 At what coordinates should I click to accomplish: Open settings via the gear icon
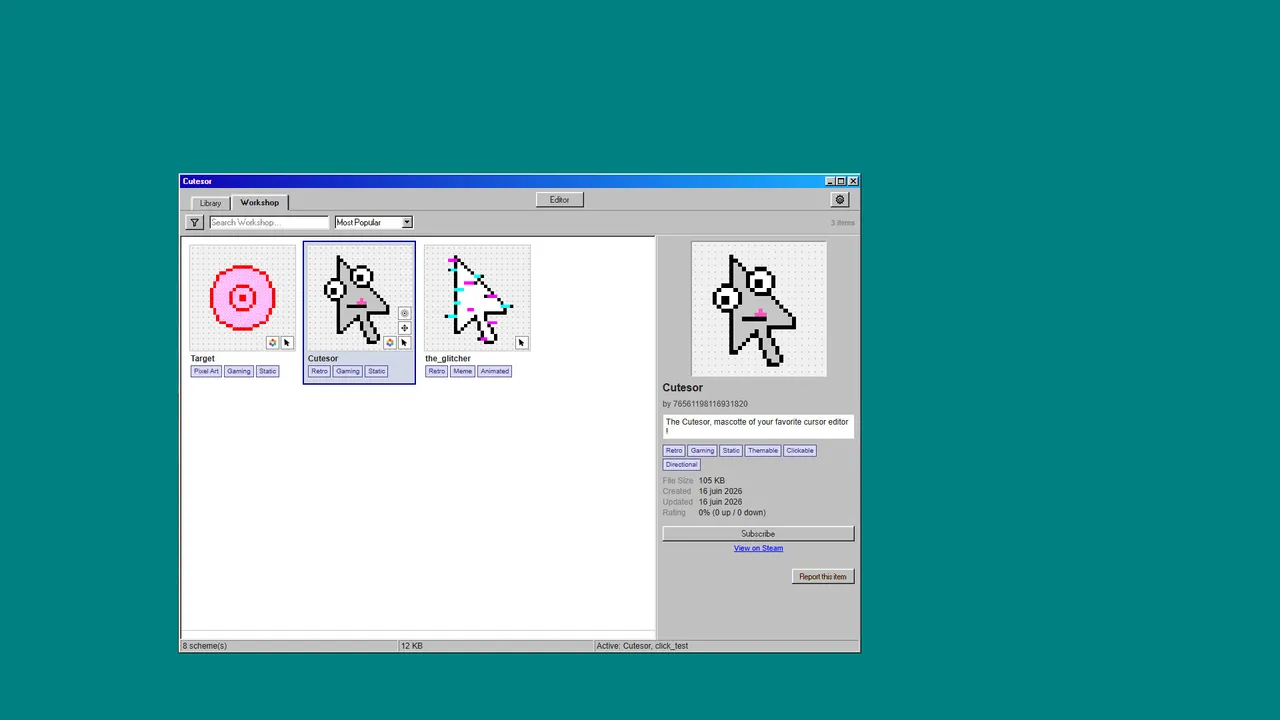(840, 200)
